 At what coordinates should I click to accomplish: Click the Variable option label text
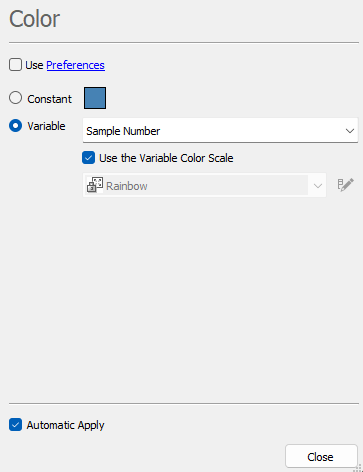coord(46,126)
